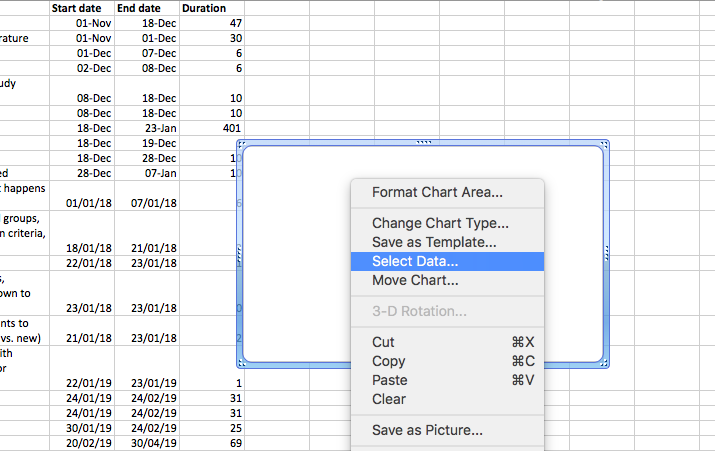Select the Duration cell showing 401
This screenshot has width=715, height=451.
212,128
